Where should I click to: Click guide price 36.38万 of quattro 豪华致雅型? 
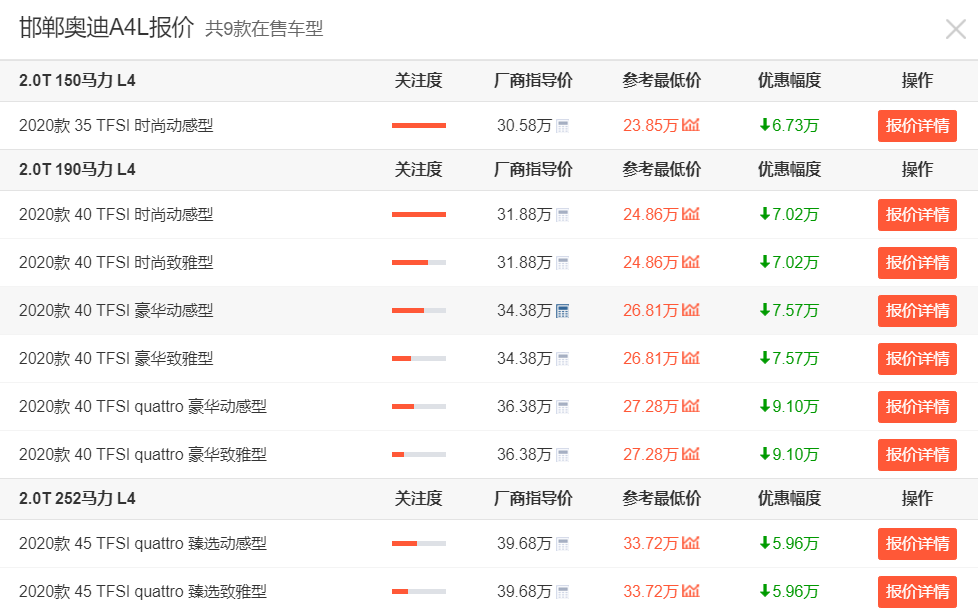click(524, 455)
